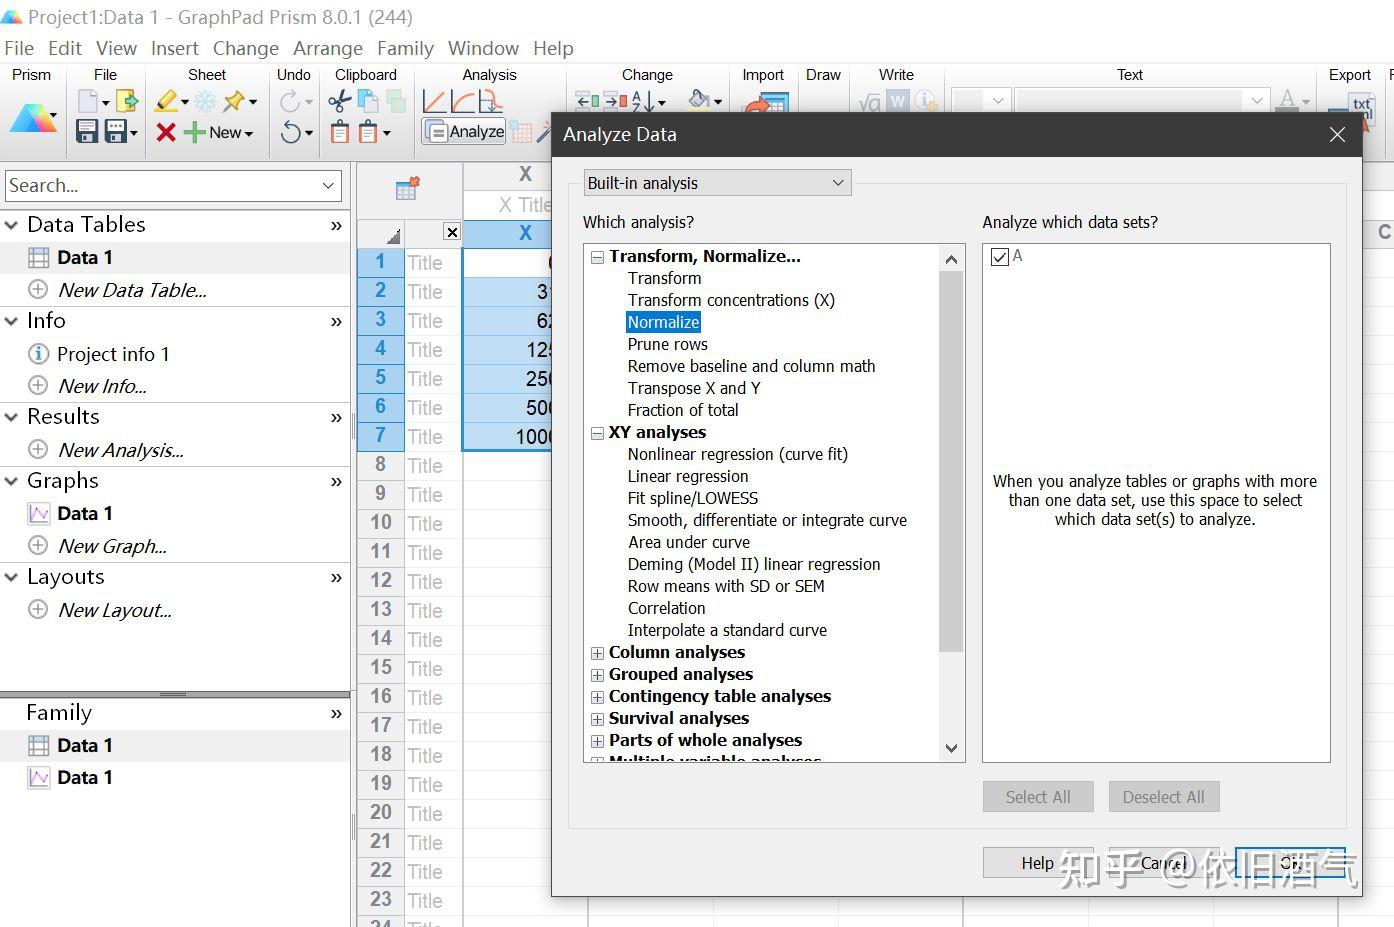
Task: Click the interpolate standard curve icon
Action: 490,101
